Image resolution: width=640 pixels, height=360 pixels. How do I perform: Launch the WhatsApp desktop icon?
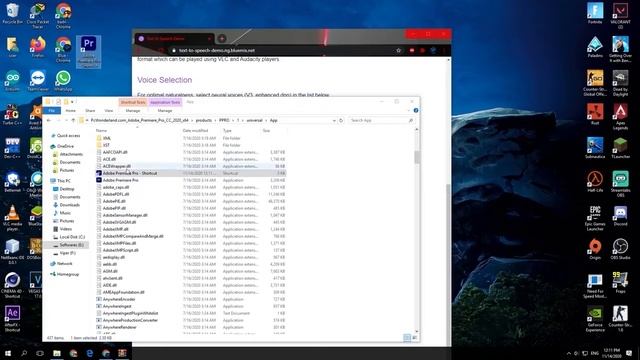click(x=63, y=80)
